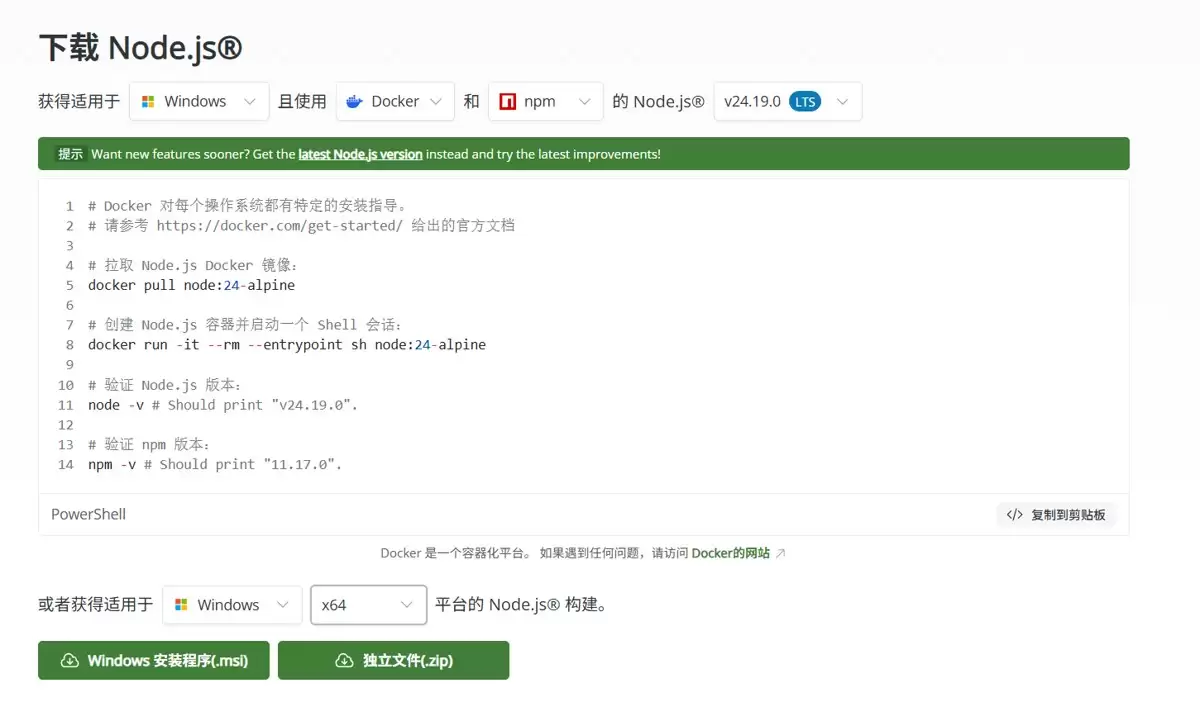Download the 独立文件(.zip)
1200x702 pixels.
[394, 661]
